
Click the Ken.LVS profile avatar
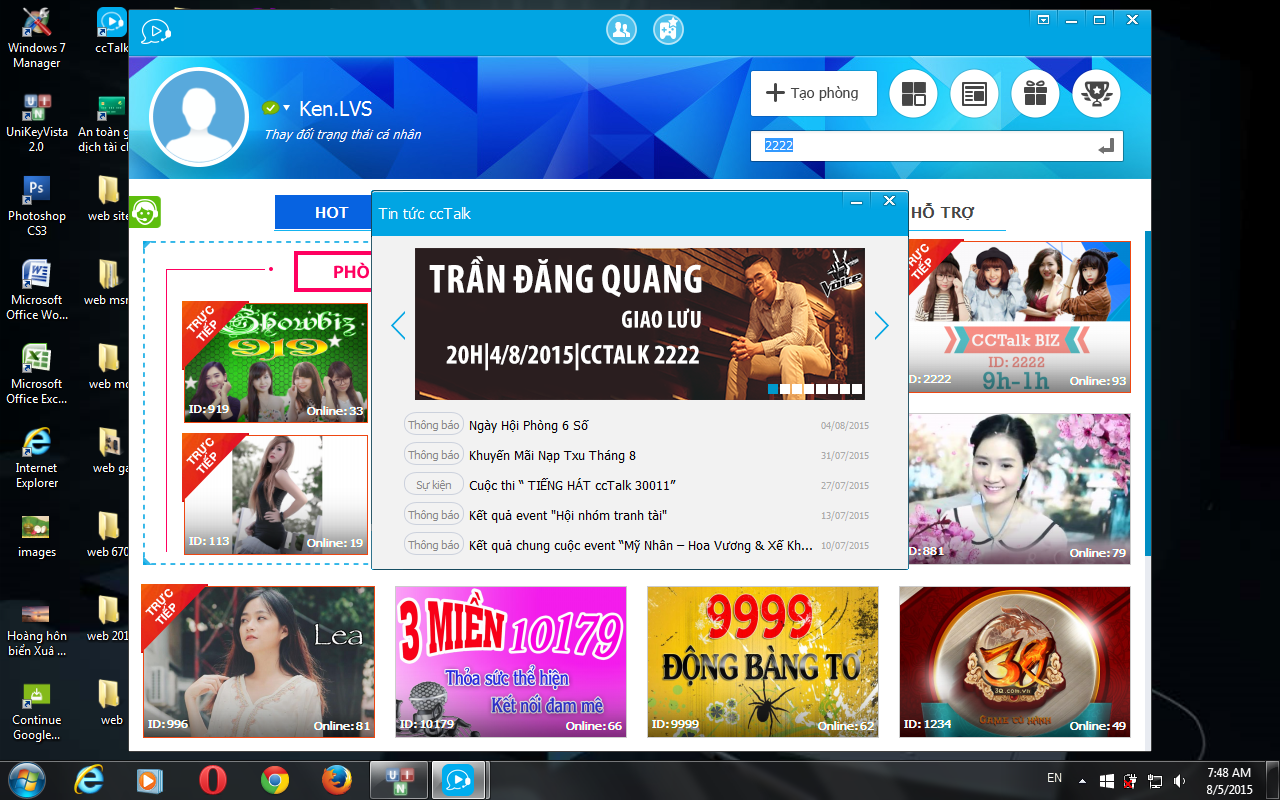pos(198,118)
